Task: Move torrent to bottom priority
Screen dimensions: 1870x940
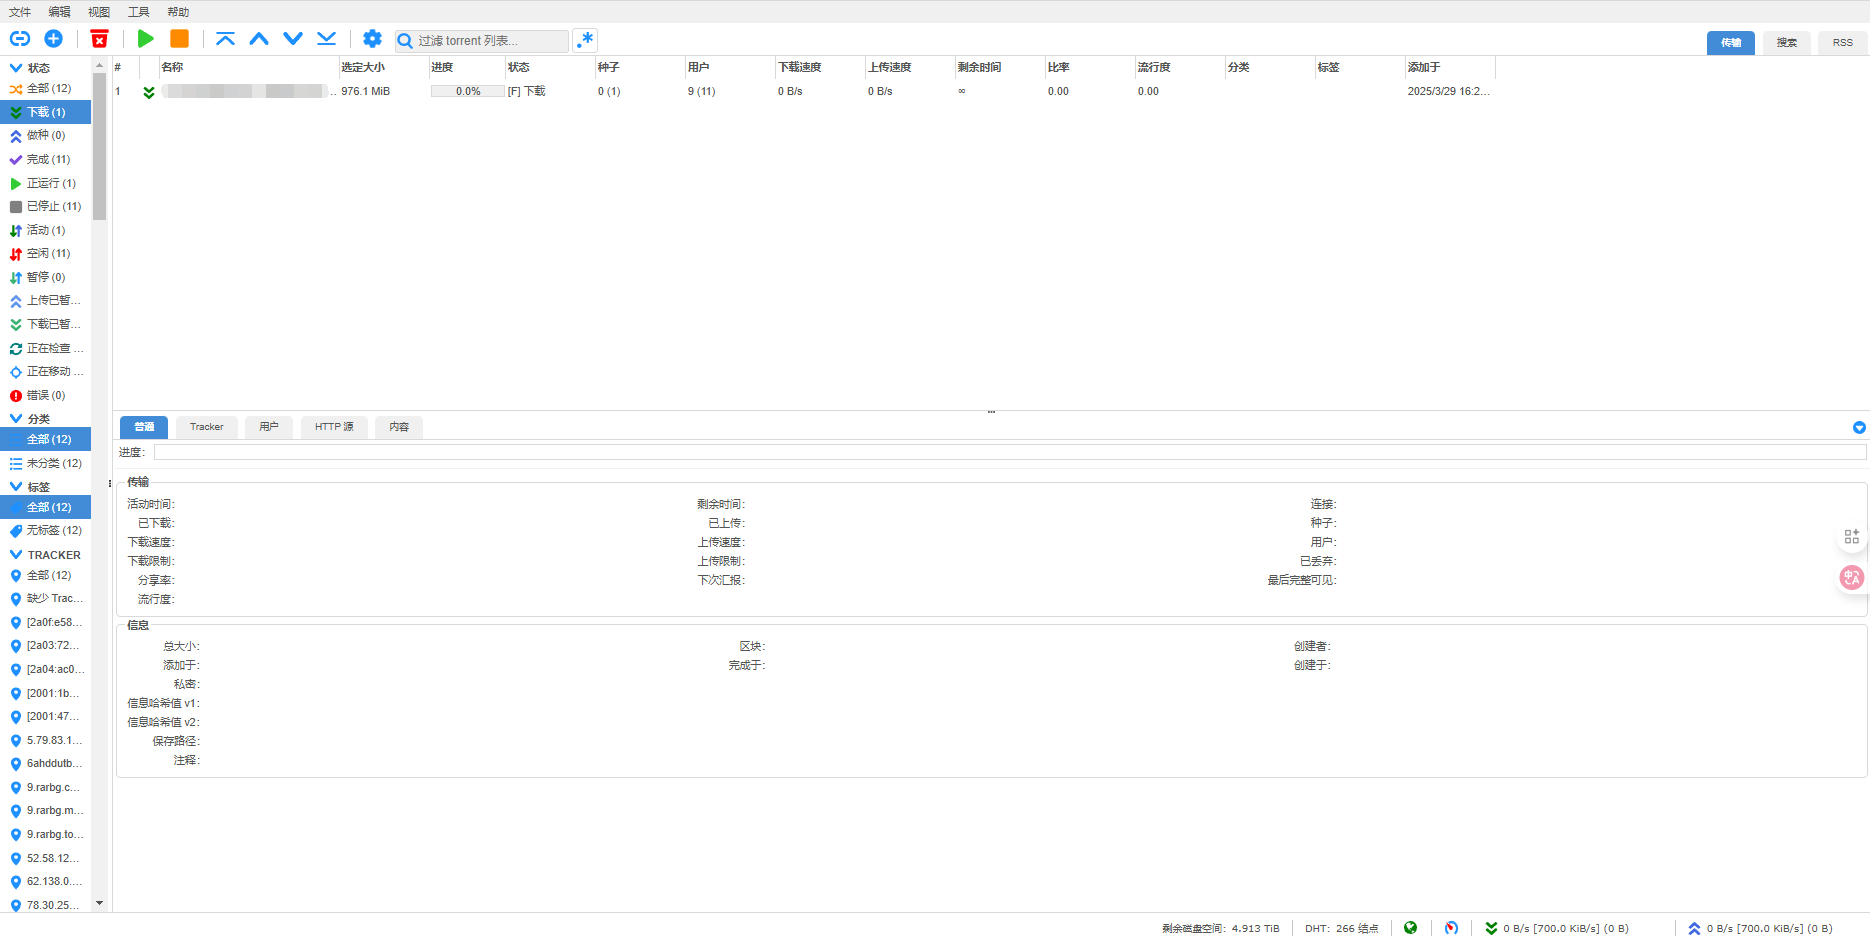Action: click(x=326, y=38)
